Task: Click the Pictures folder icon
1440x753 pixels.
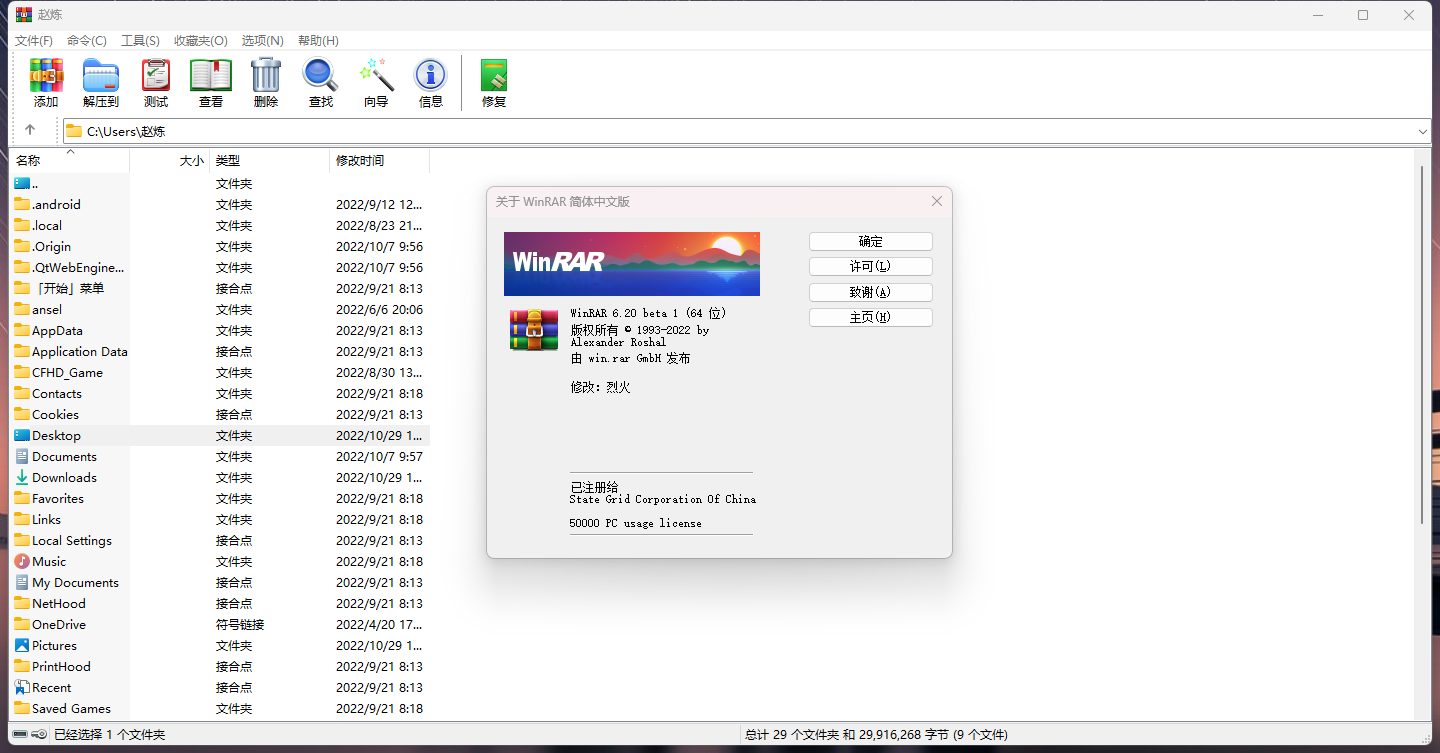Action: (x=22, y=646)
